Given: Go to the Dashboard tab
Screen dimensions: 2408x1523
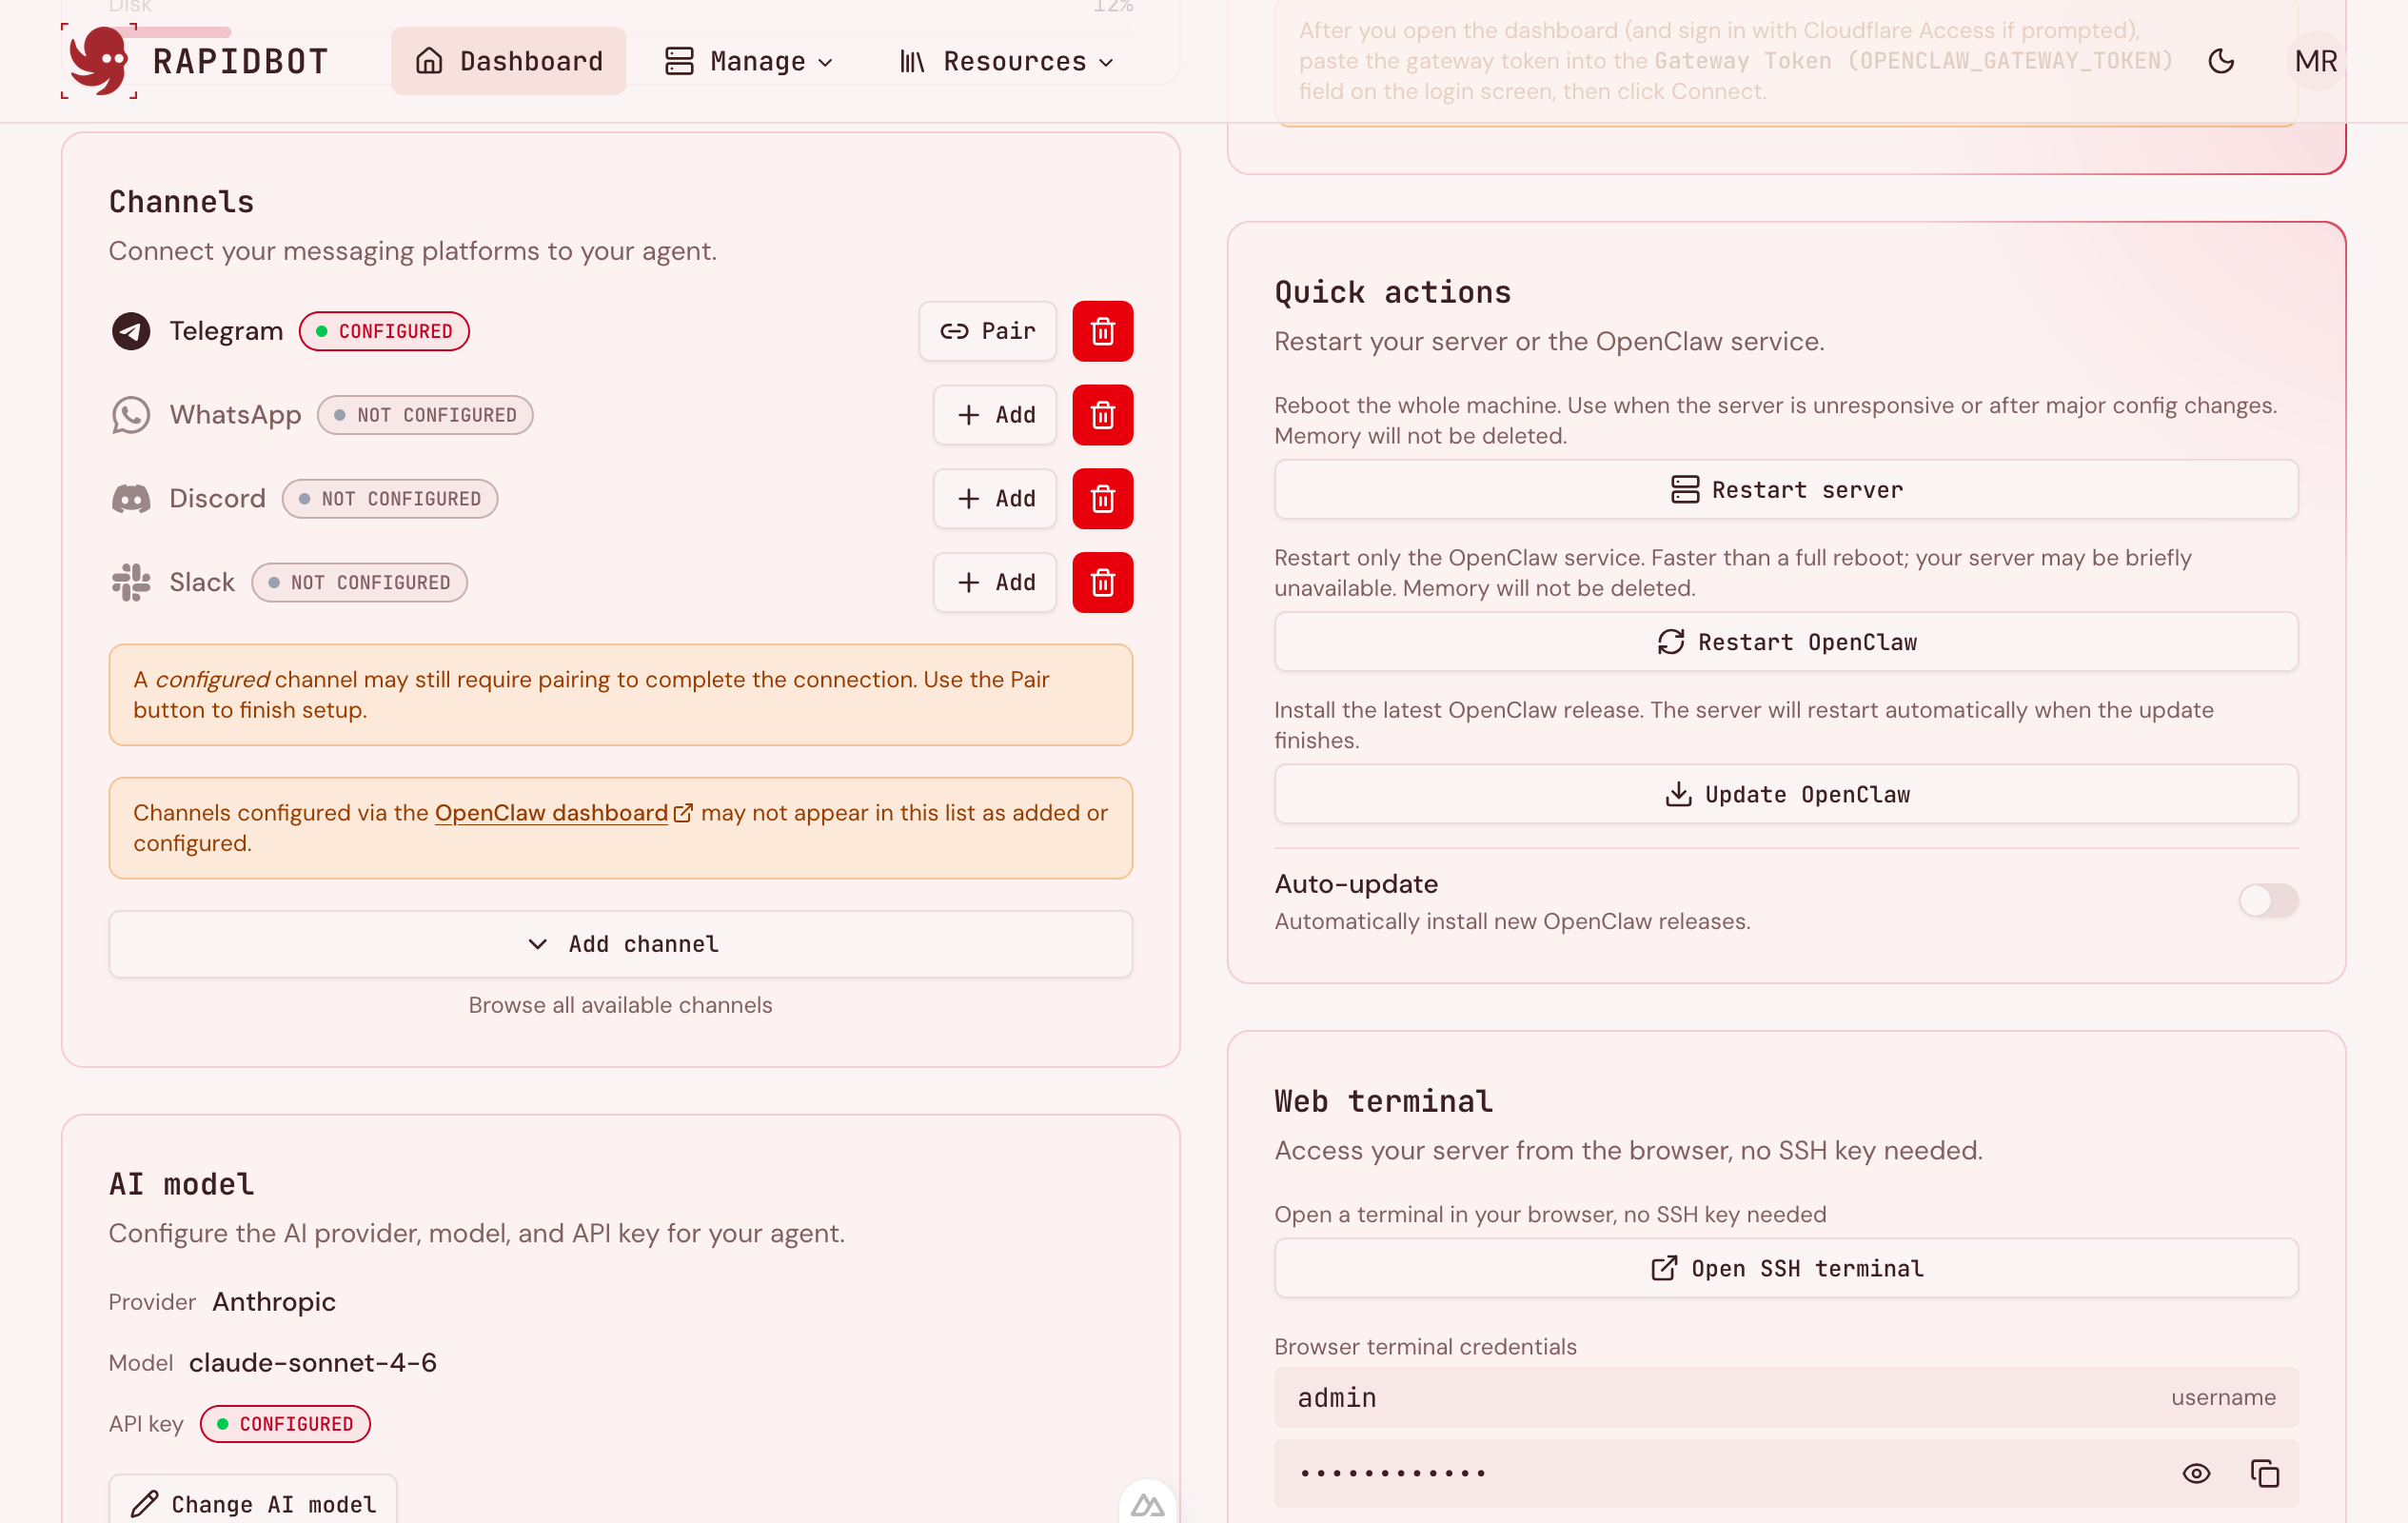Looking at the screenshot, I should [x=508, y=61].
